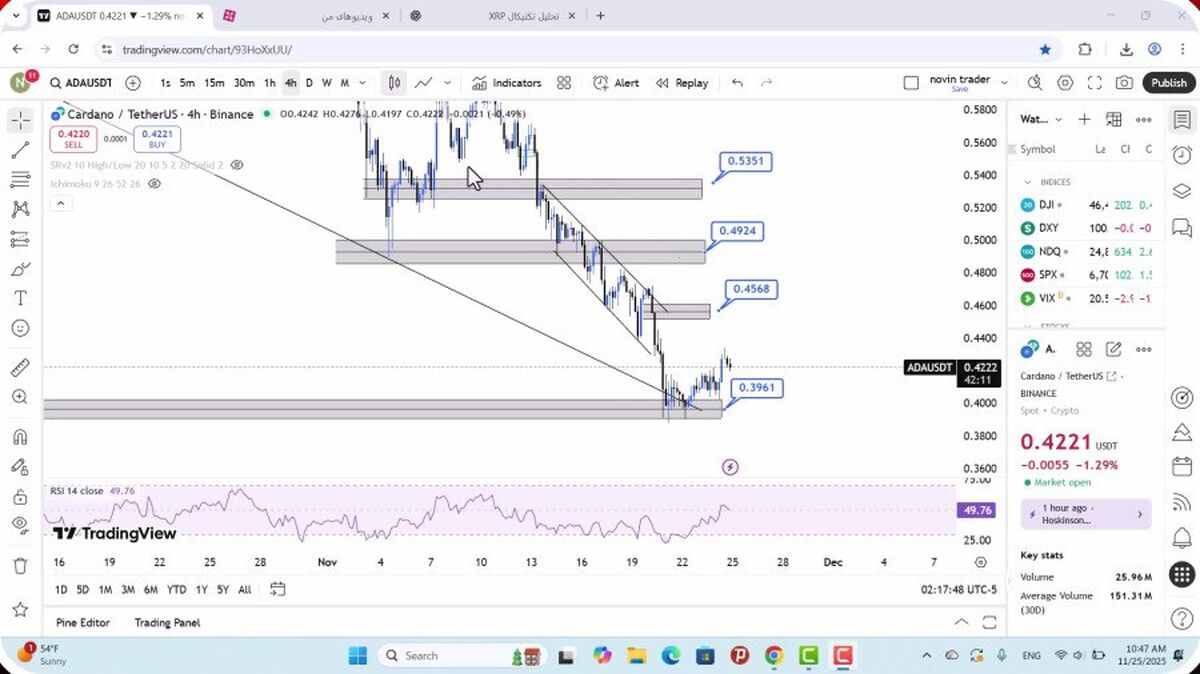Open the candlestick chart type button
The image size is (1200, 674).
pyautogui.click(x=395, y=83)
